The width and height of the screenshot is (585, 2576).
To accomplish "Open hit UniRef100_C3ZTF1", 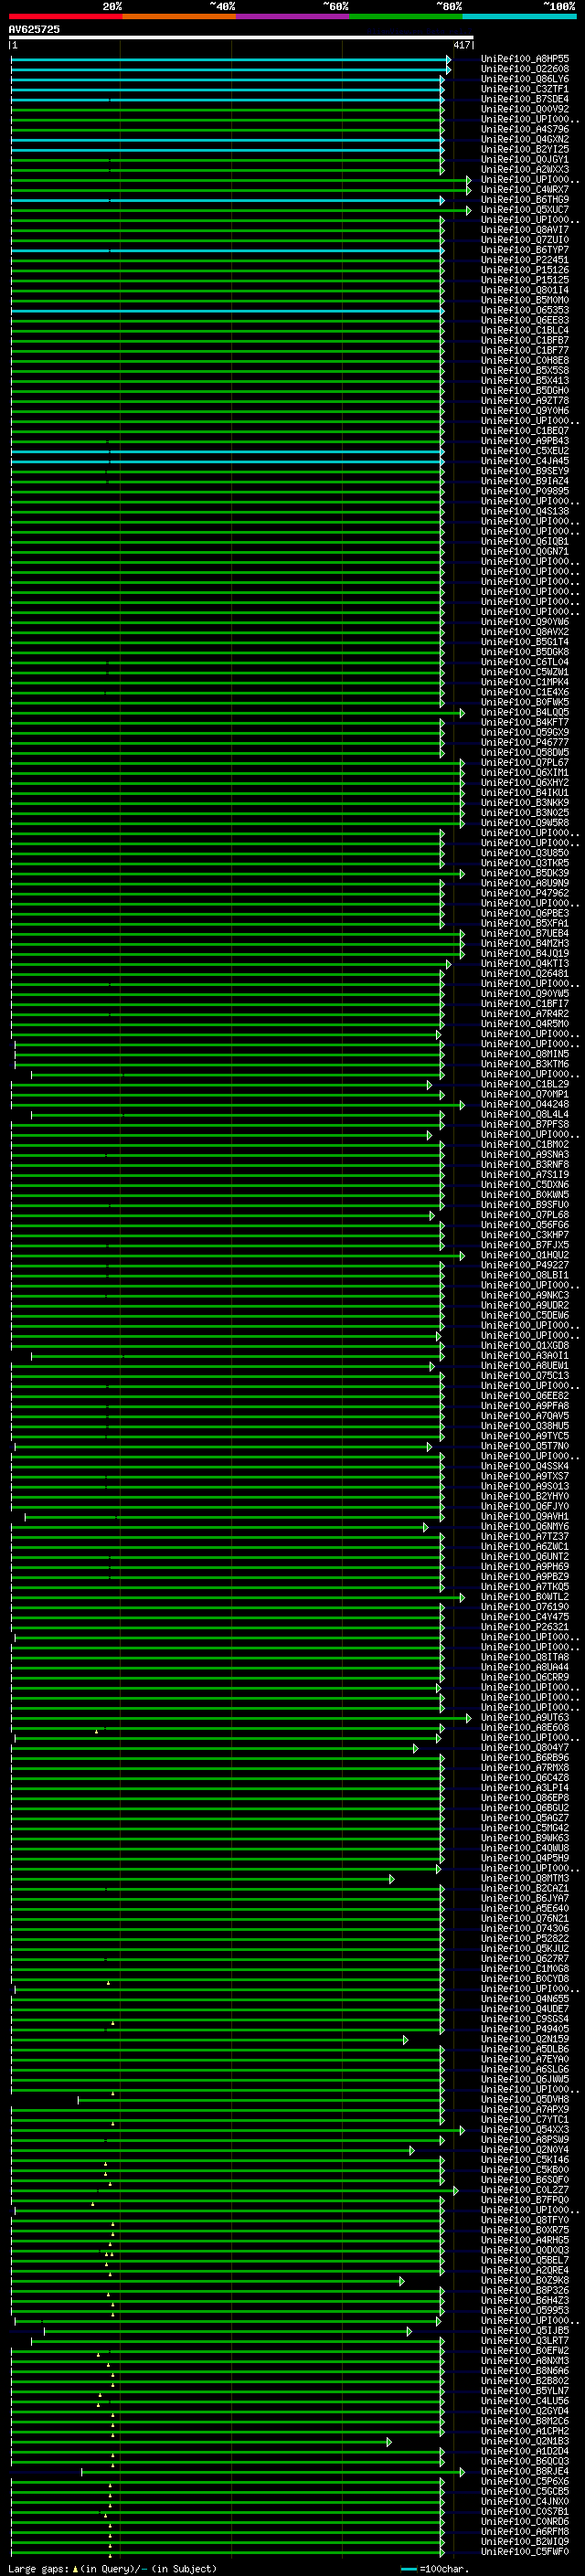I will tap(525, 89).
